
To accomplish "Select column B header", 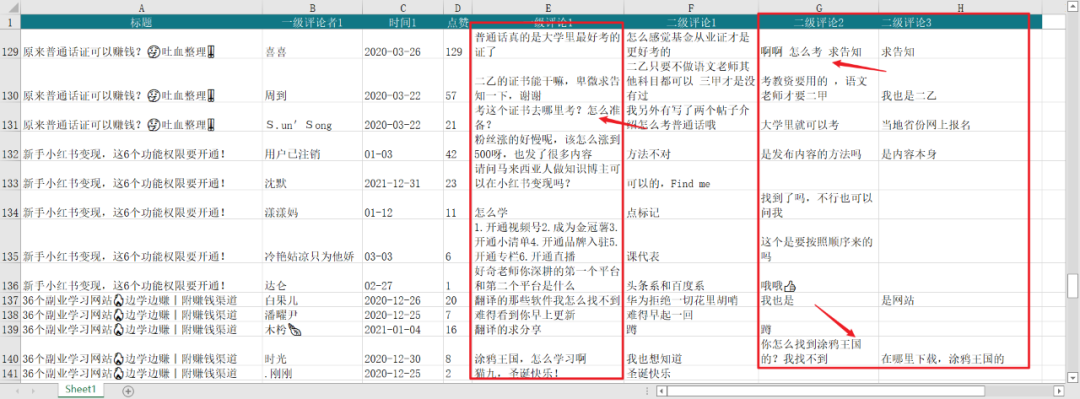I will pos(312,8).
